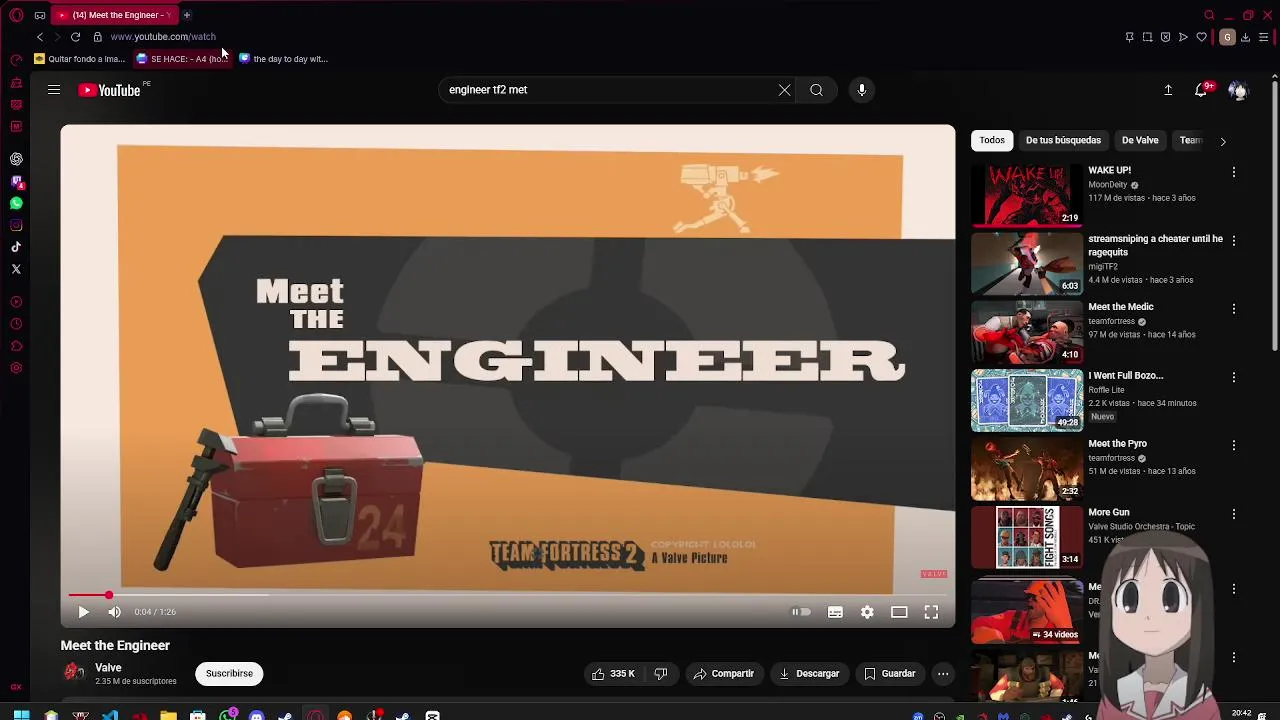
Task: Reload the page in browser
Action: pos(75,37)
